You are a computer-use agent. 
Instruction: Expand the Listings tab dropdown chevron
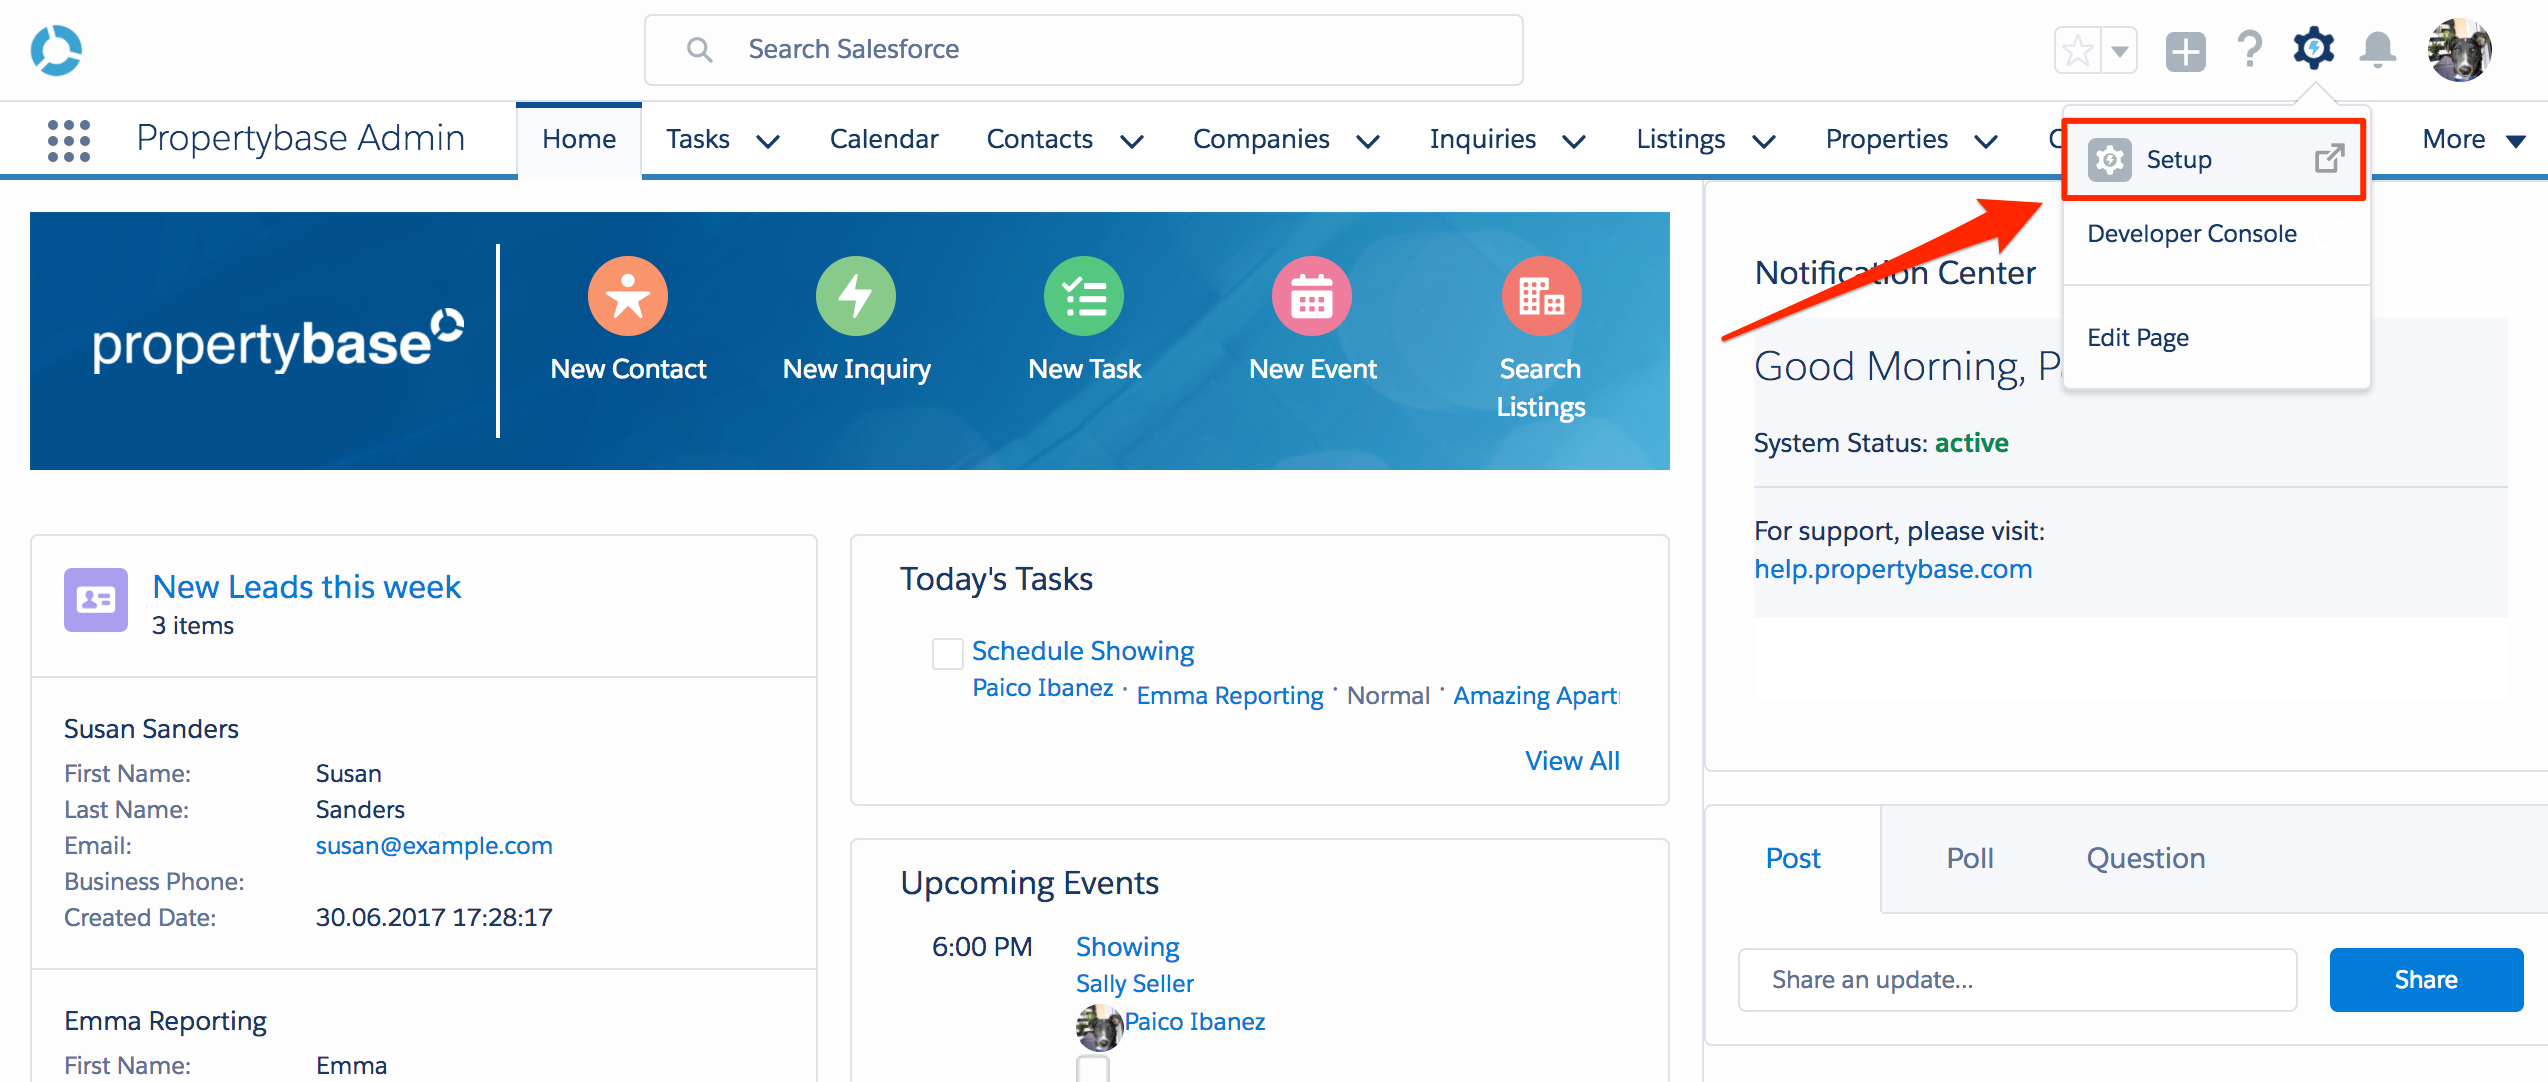pyautogui.click(x=1764, y=141)
